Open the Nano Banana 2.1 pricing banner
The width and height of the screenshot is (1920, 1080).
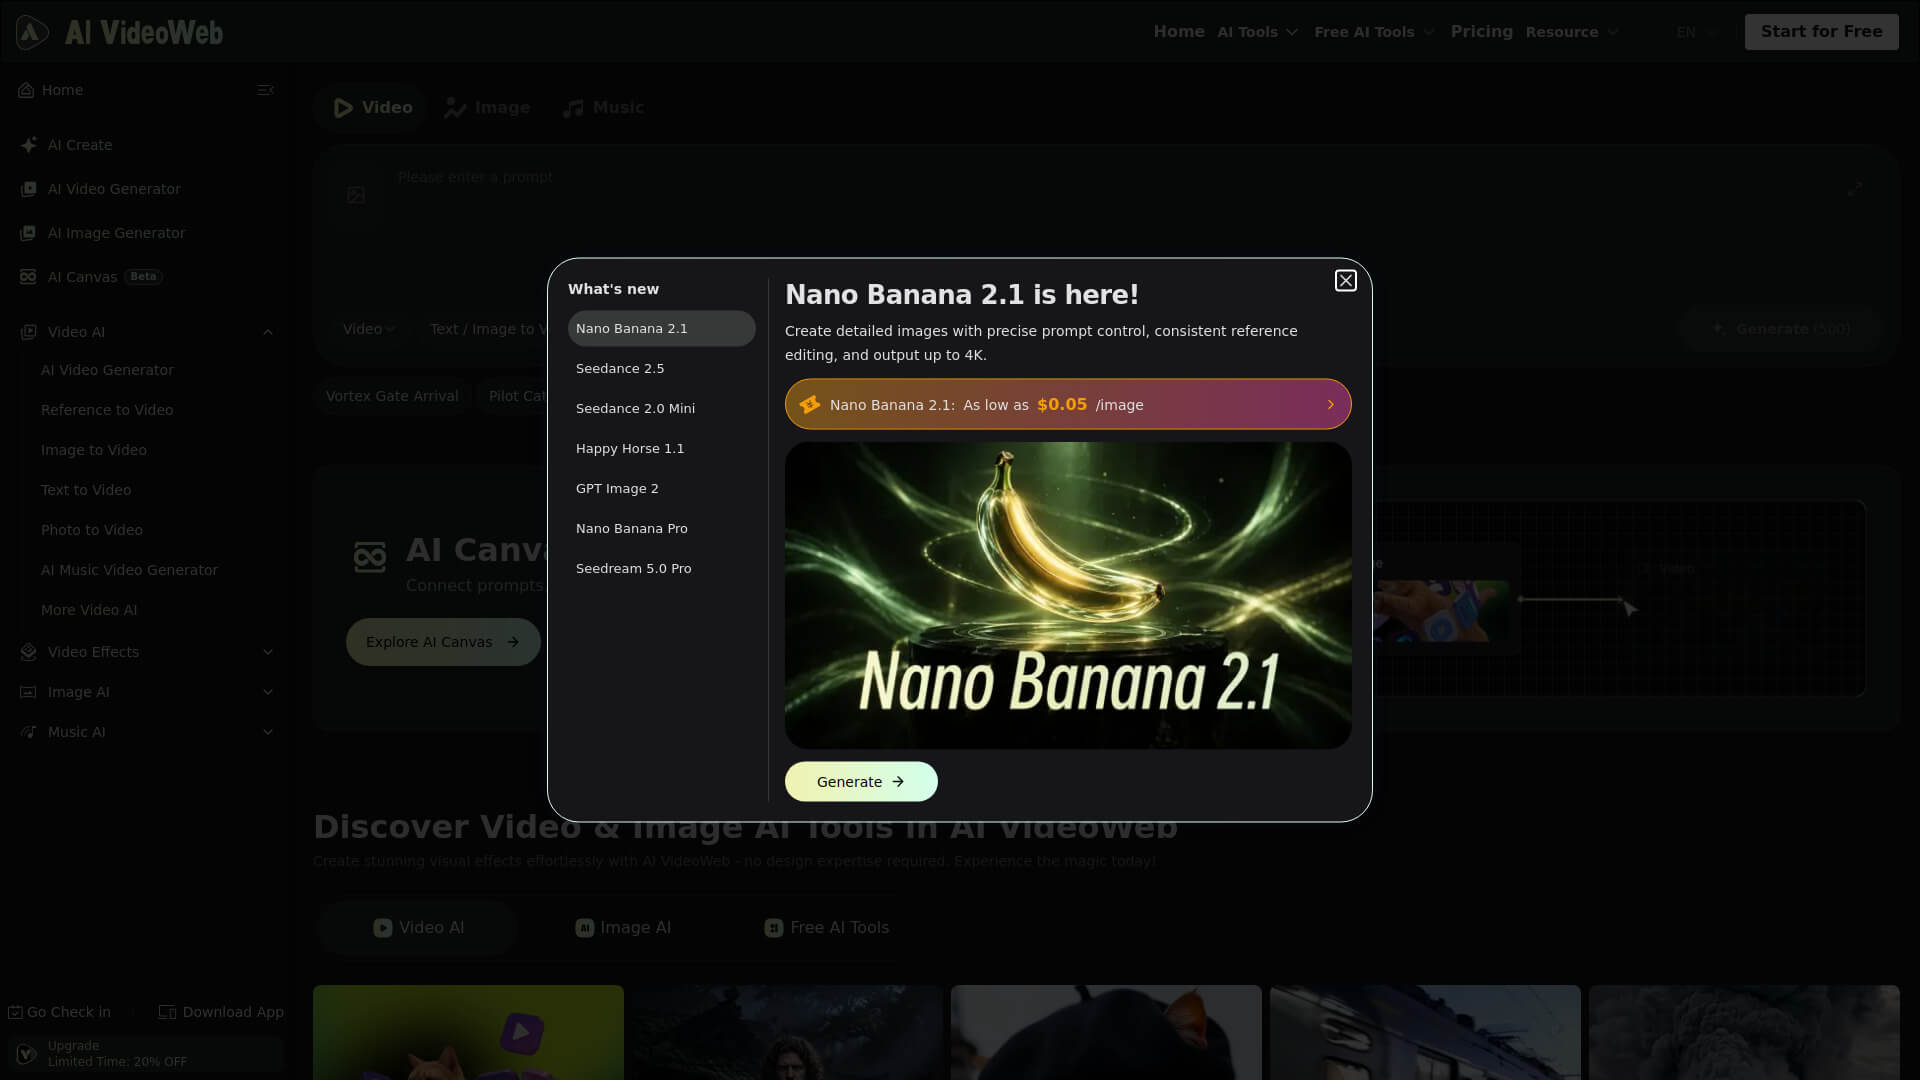pos(1068,405)
